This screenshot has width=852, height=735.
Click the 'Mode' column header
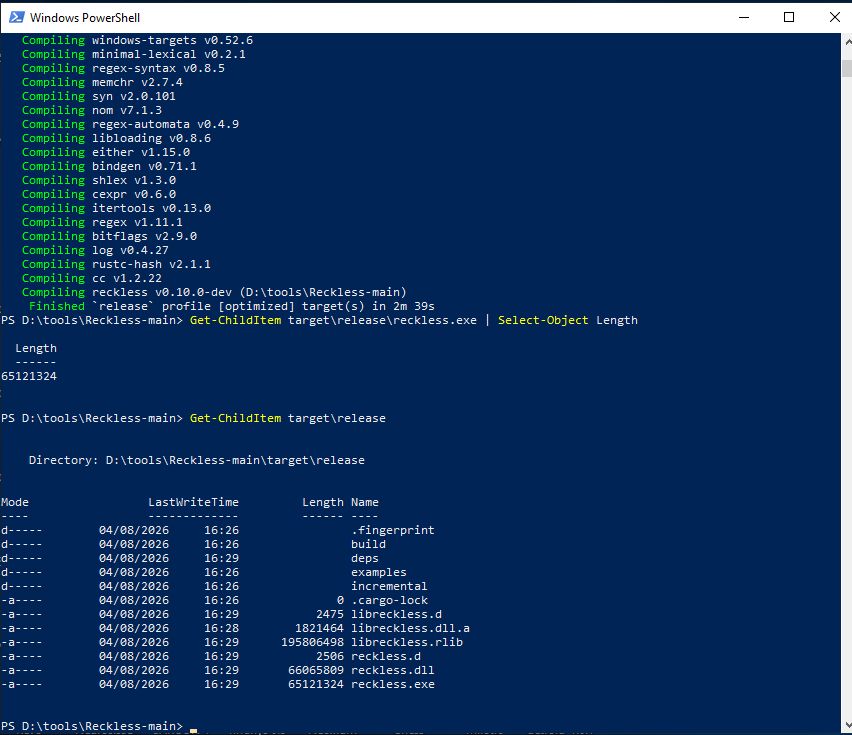(x=15, y=502)
